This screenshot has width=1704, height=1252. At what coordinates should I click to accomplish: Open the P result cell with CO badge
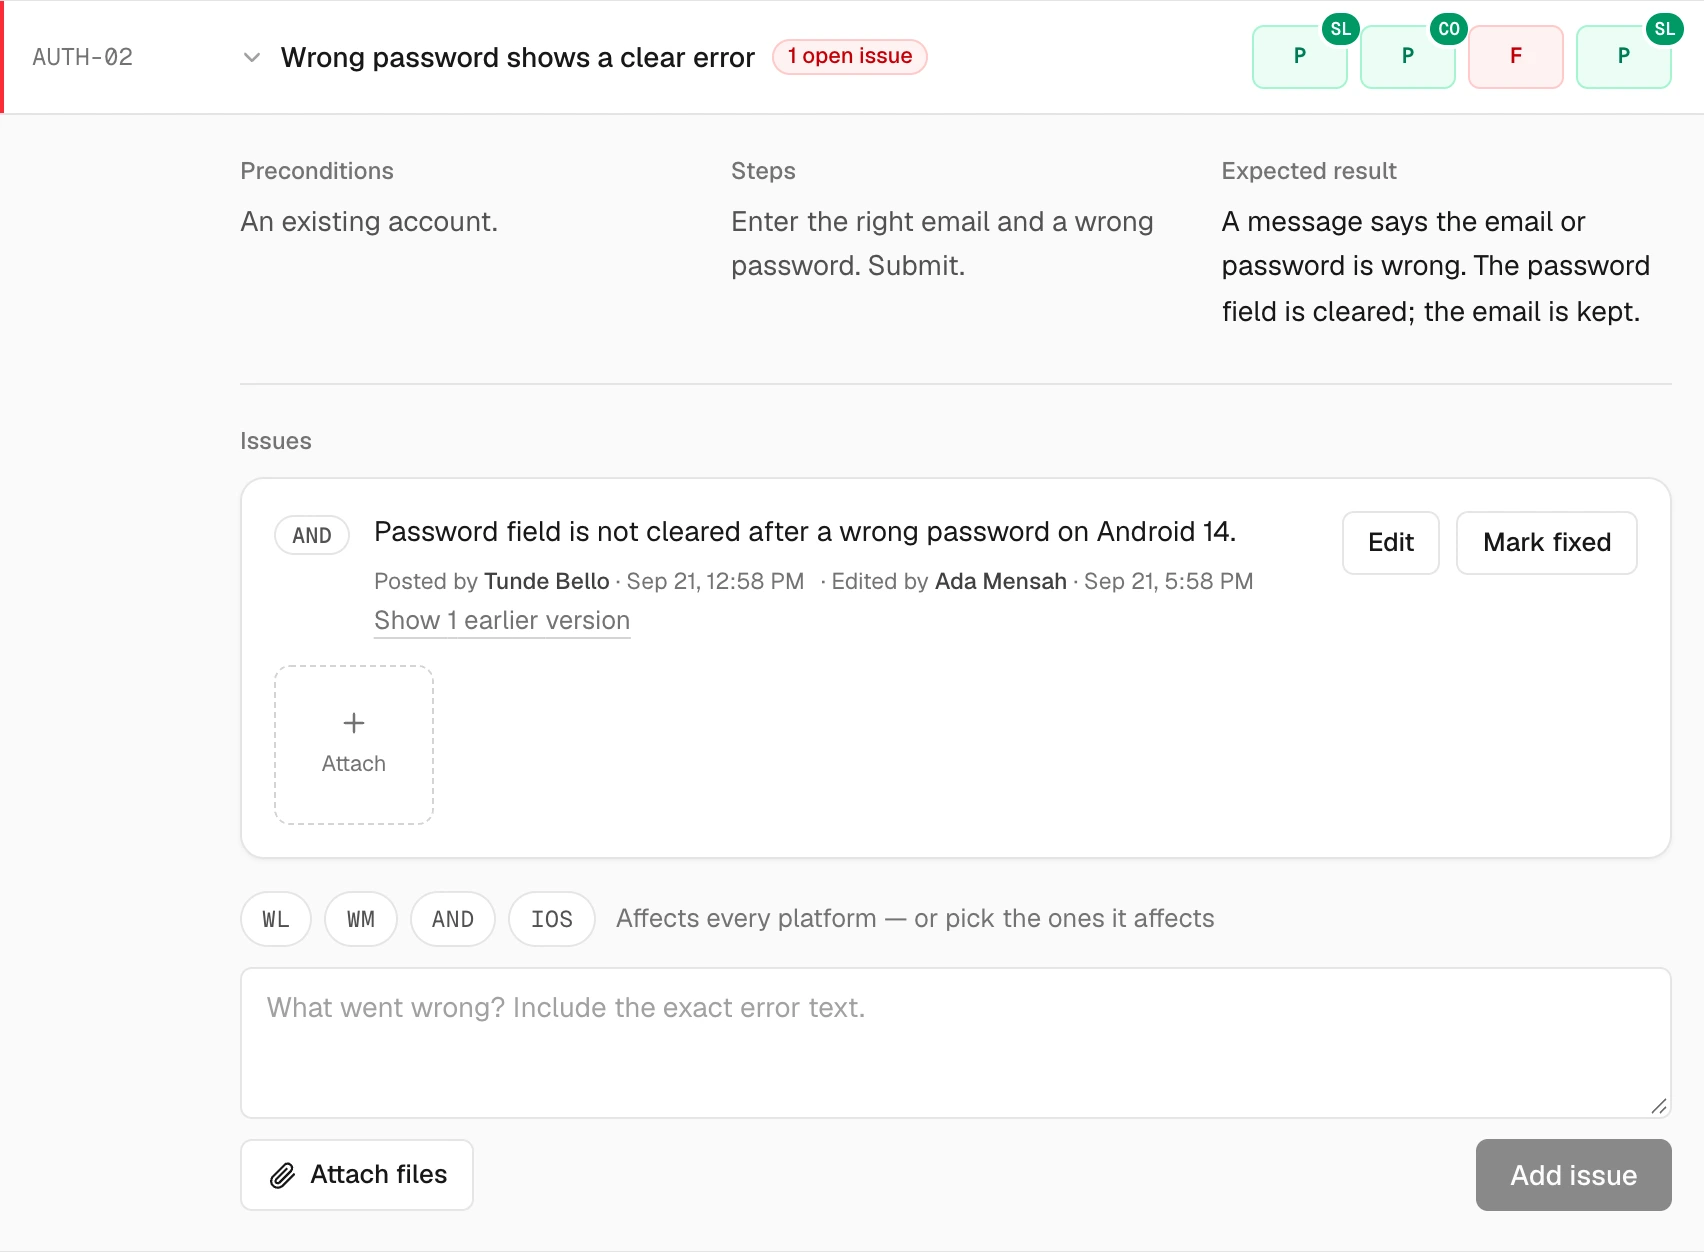tap(1408, 57)
